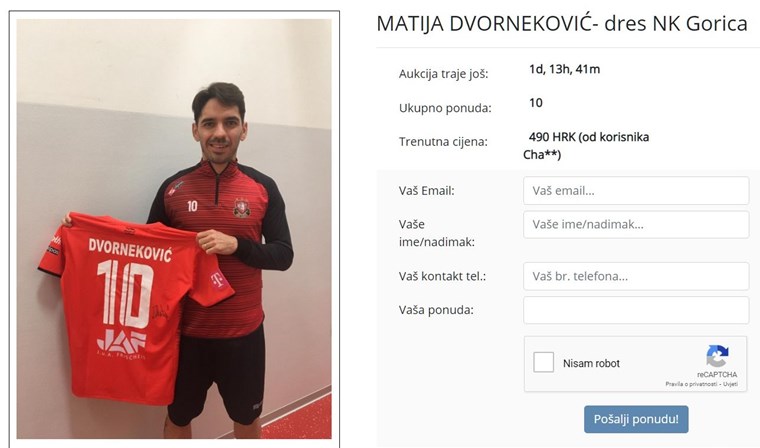760x448 pixels.
Task: Click the "Vaša ponuda:" label
Action: [x=436, y=310]
